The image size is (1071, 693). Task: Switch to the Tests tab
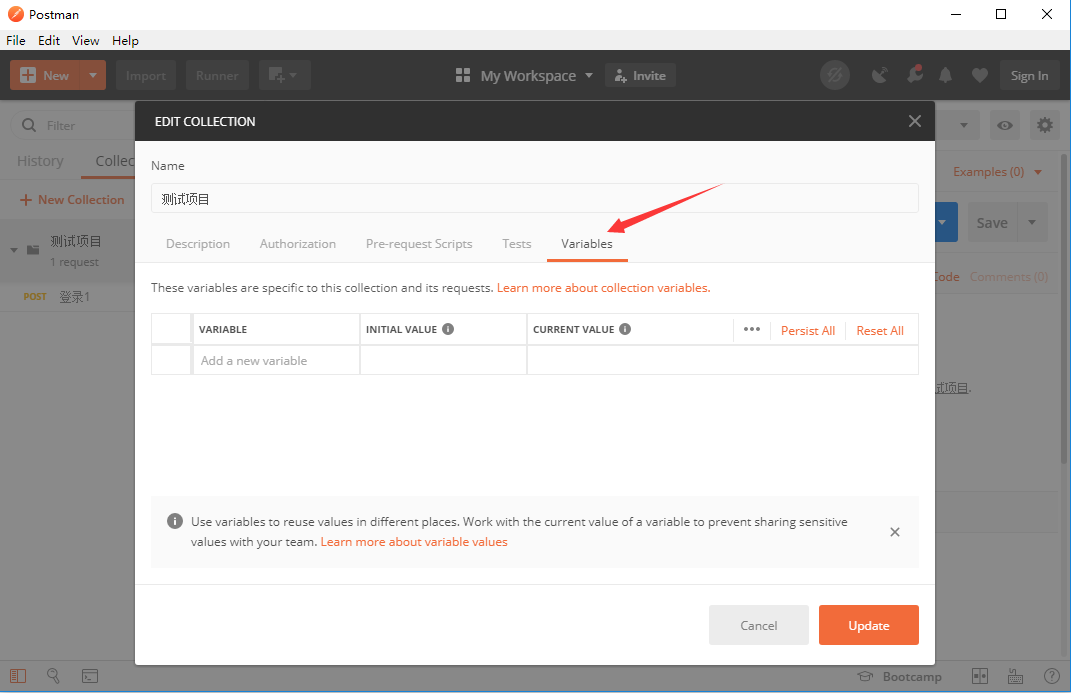click(x=516, y=244)
